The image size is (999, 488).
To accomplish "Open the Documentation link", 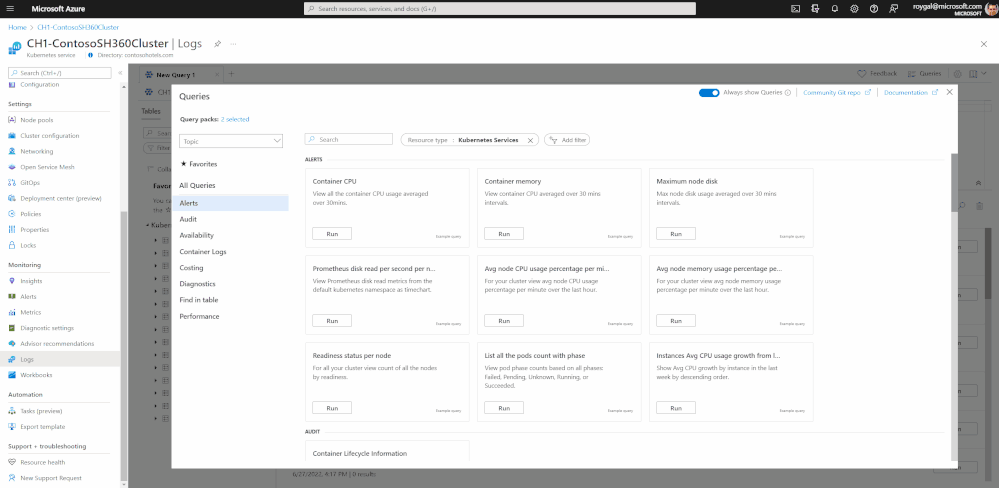I will click(x=911, y=92).
